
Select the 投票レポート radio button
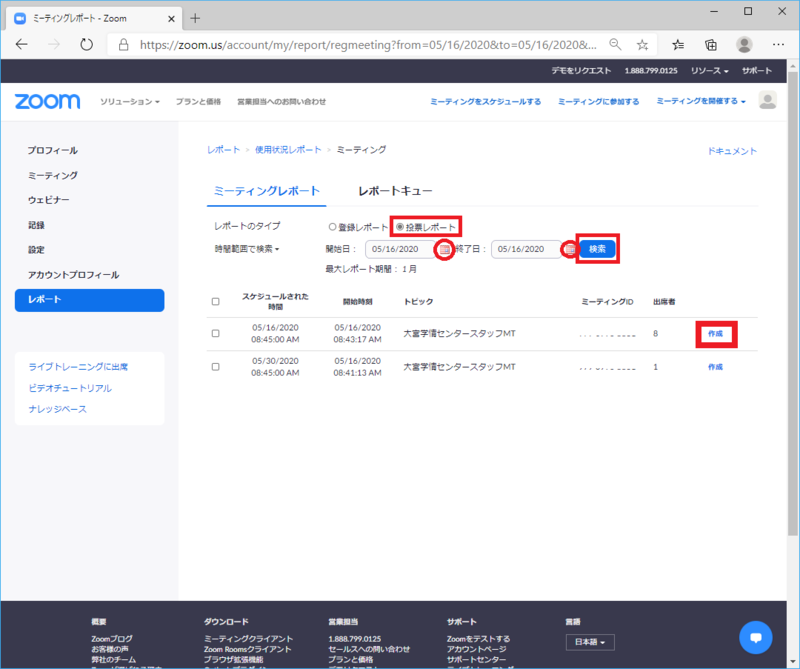(x=400, y=227)
